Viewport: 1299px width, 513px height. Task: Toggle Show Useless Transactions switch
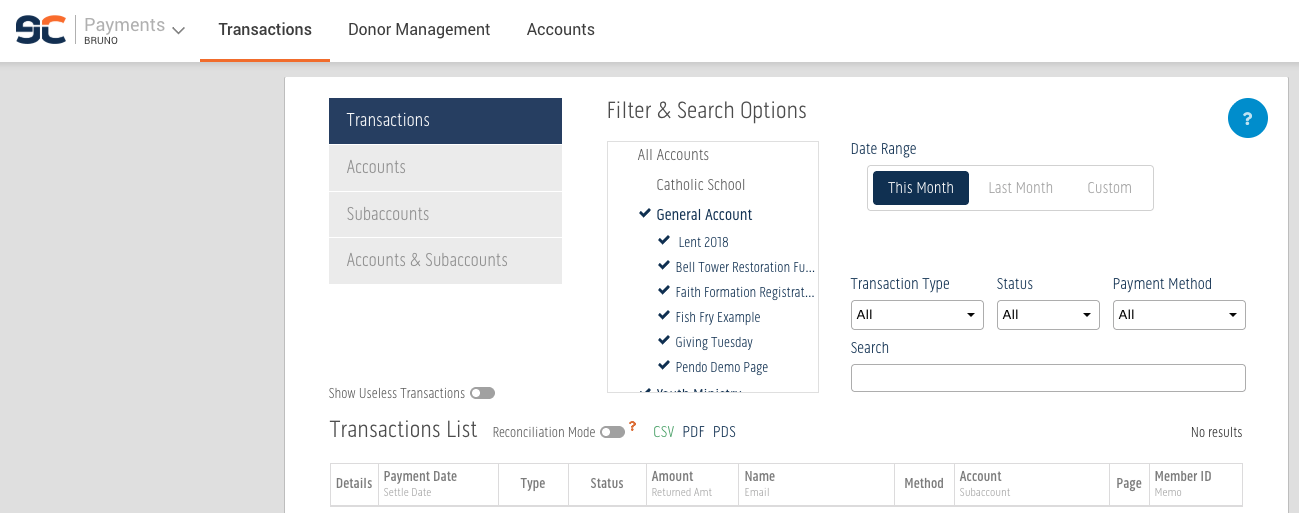[x=482, y=394]
